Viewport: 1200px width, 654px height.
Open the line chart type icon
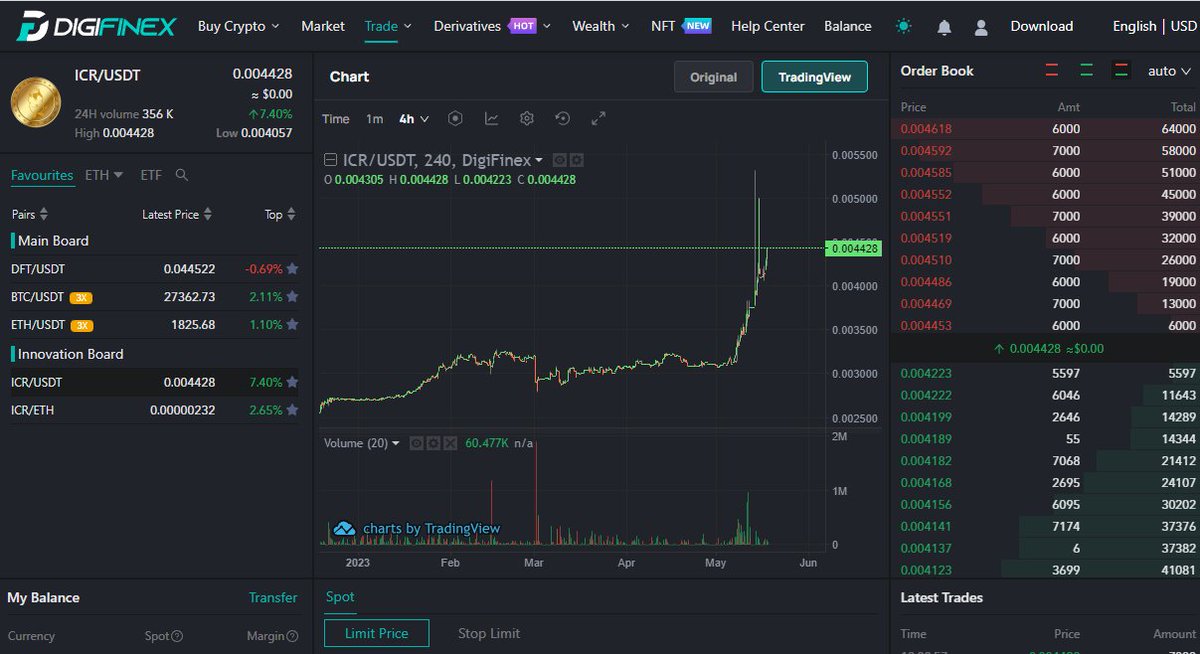click(492, 118)
